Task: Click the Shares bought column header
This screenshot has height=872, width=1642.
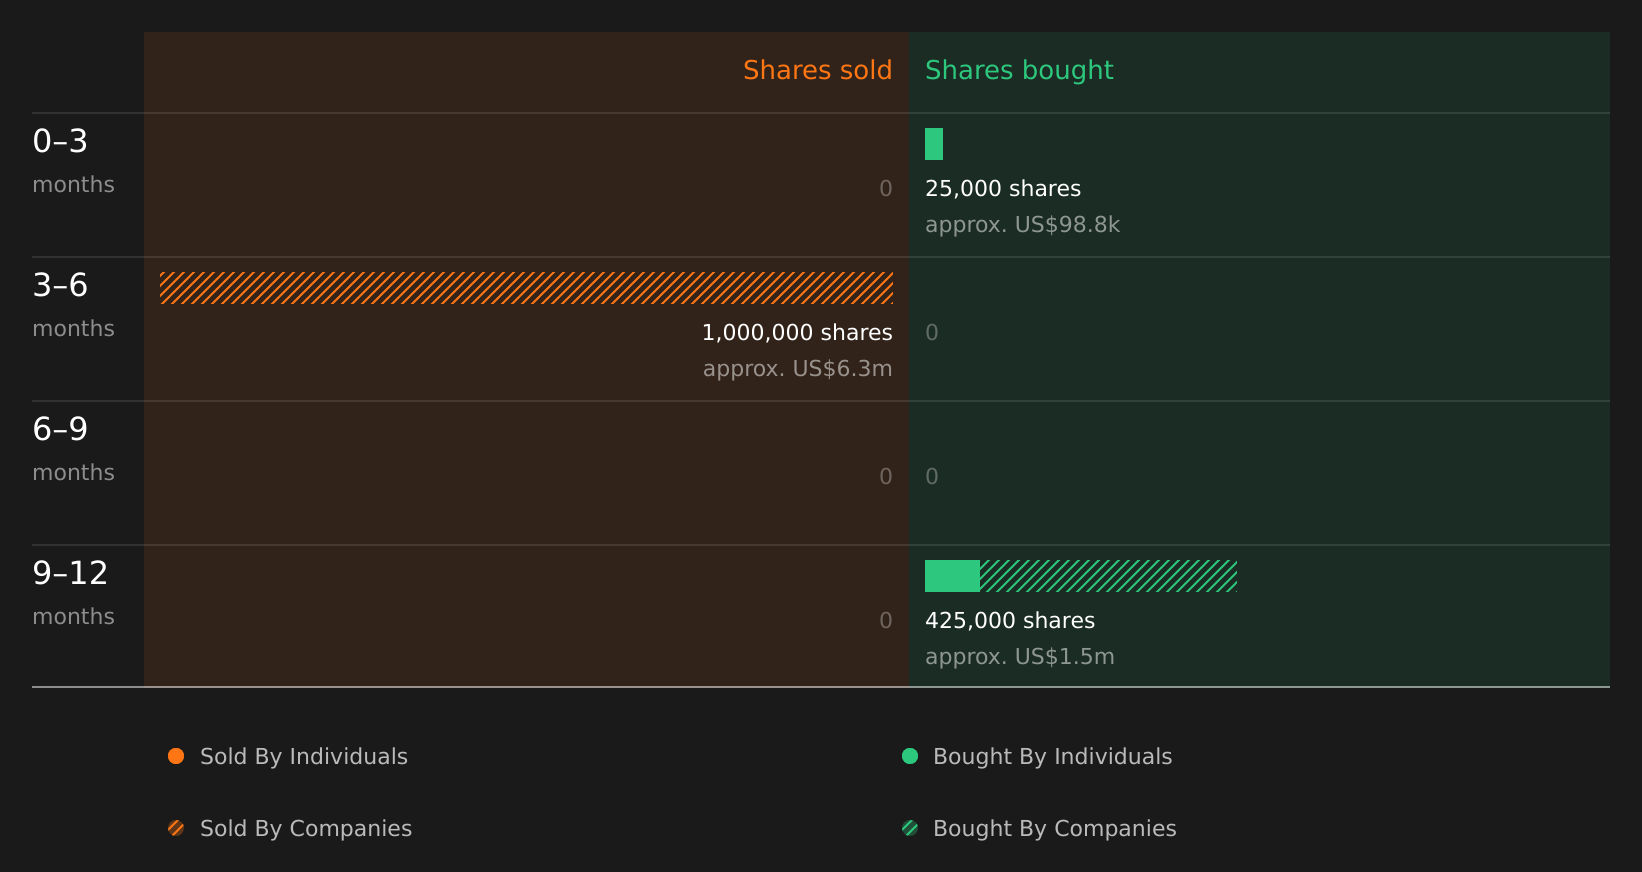Action: point(1019,70)
